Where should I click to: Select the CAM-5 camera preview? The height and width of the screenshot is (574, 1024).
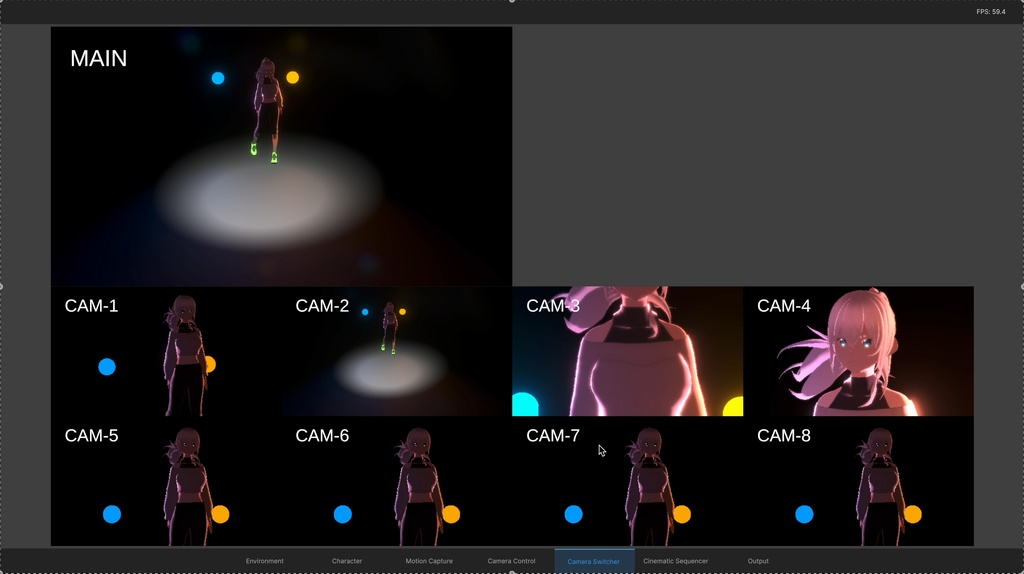pyautogui.click(x=167, y=481)
